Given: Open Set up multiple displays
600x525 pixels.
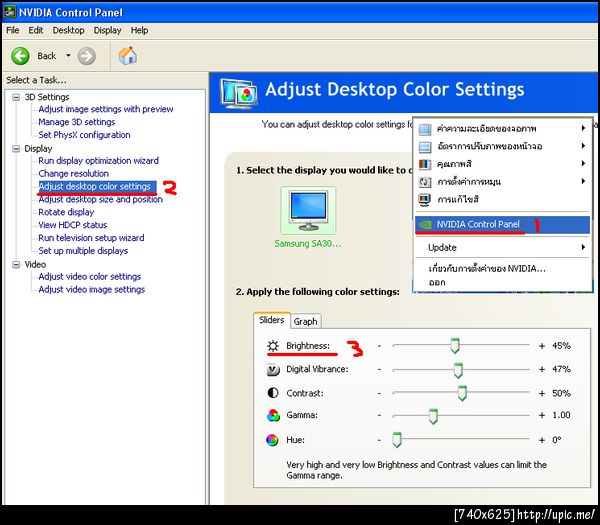Looking at the screenshot, I should coord(83,251).
